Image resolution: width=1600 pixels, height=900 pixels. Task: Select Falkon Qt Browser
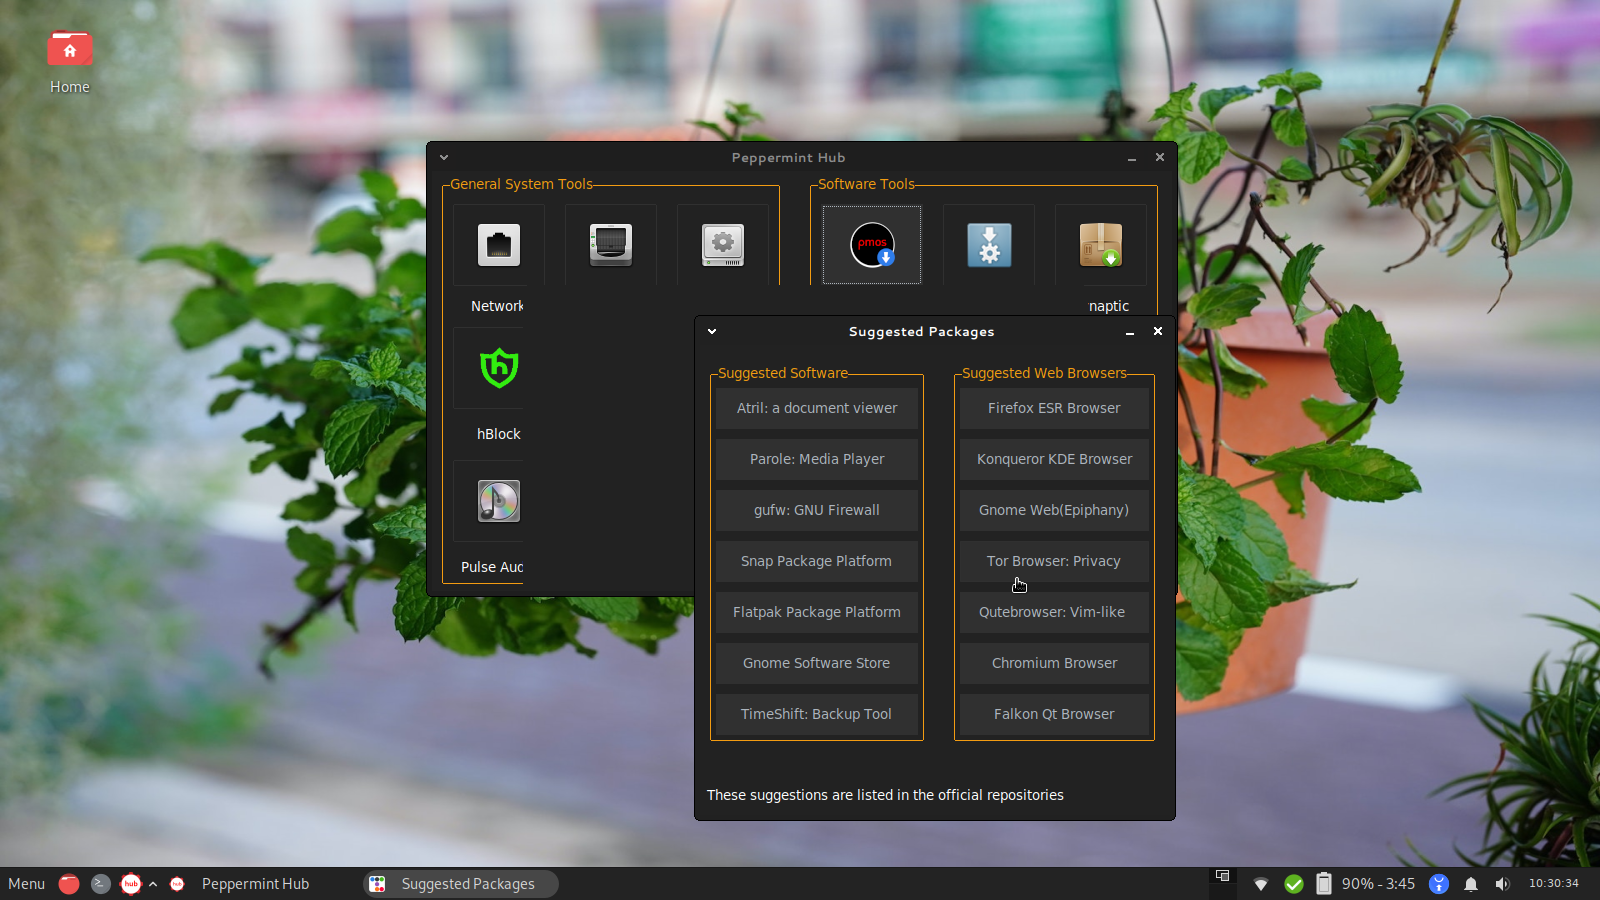[x=1054, y=714]
